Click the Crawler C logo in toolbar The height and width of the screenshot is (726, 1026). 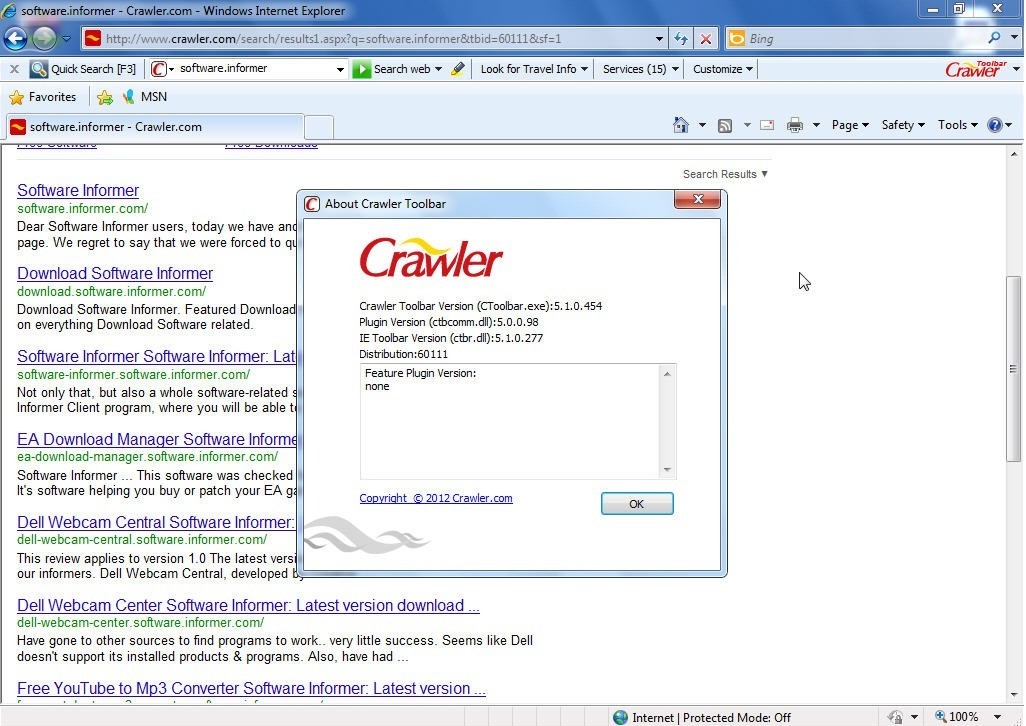coord(158,69)
